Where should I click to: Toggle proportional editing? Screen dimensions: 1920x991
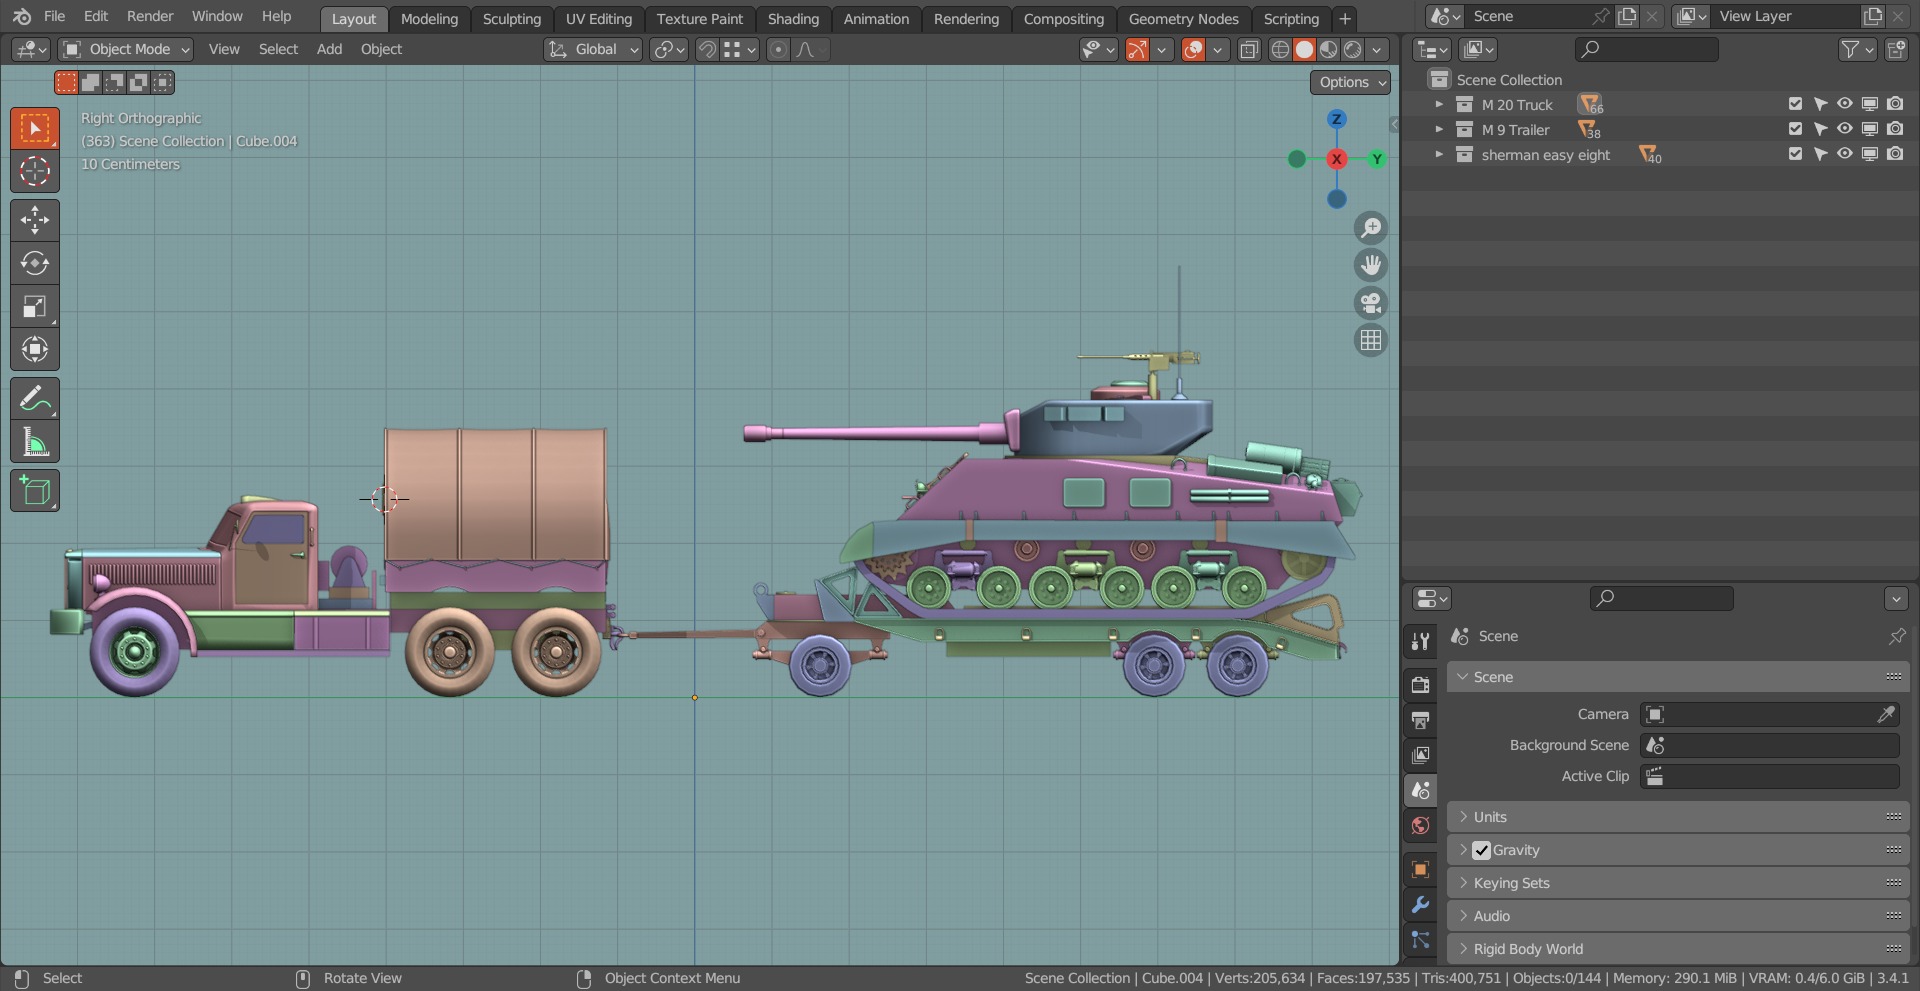pyautogui.click(x=778, y=49)
